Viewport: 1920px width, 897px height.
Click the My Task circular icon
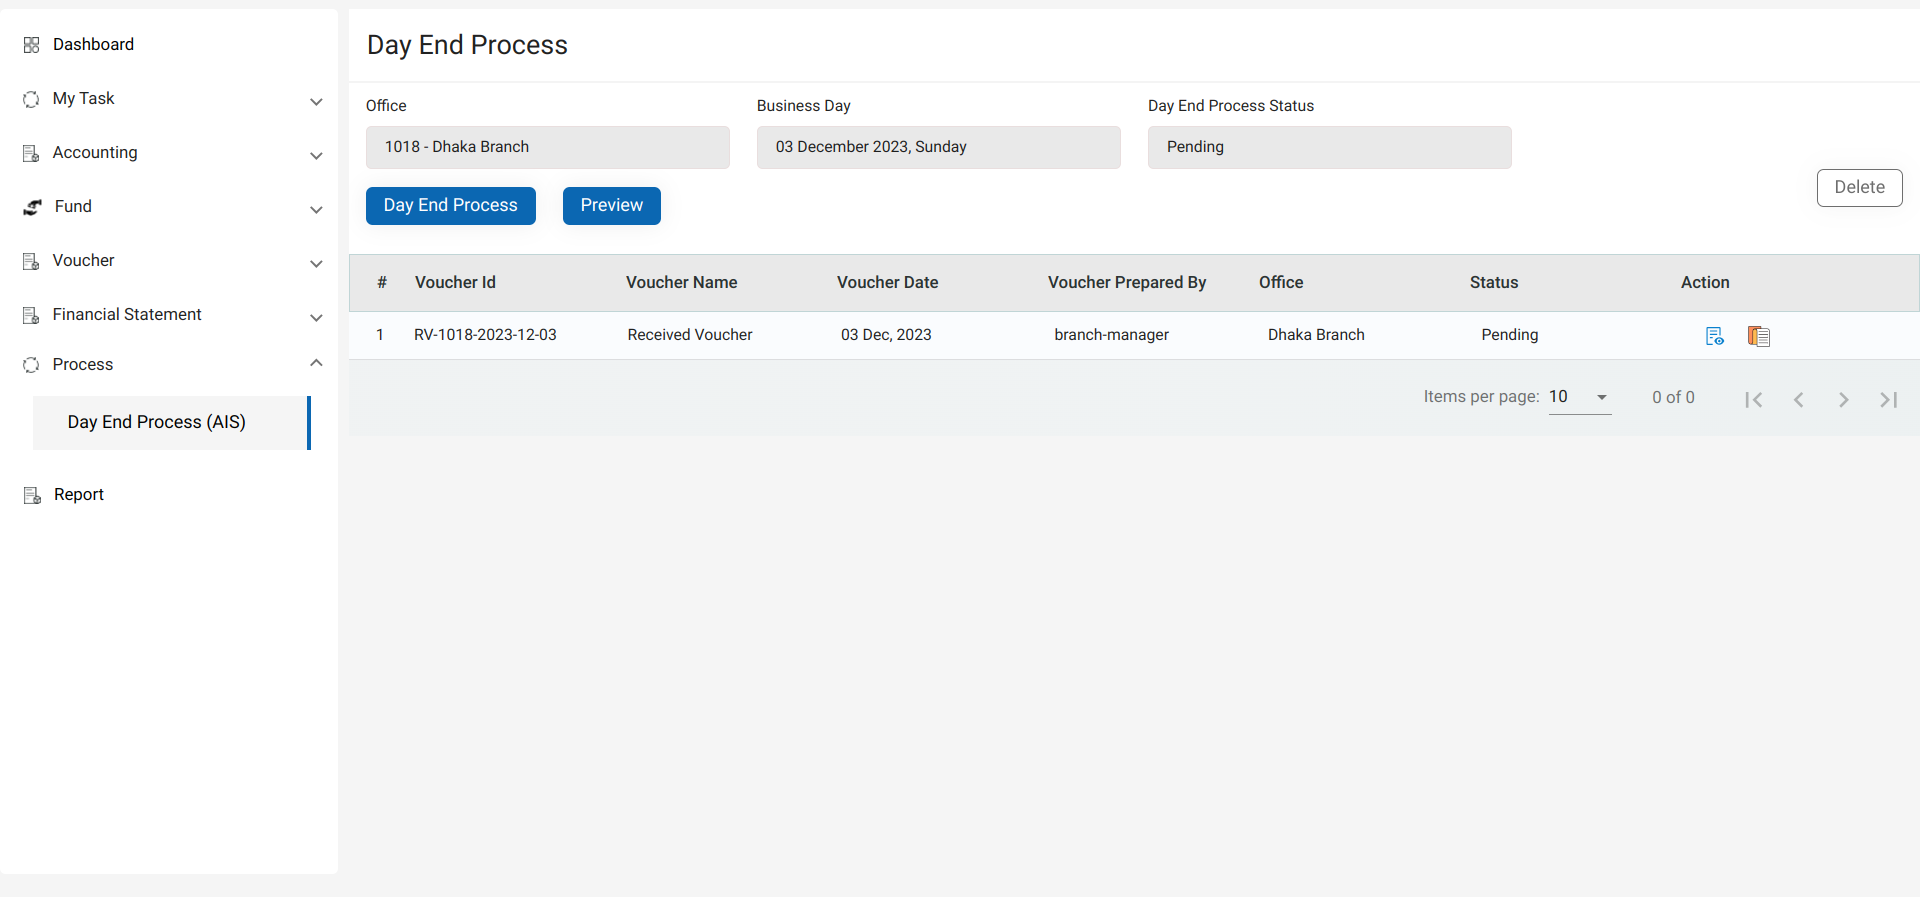tap(31, 99)
